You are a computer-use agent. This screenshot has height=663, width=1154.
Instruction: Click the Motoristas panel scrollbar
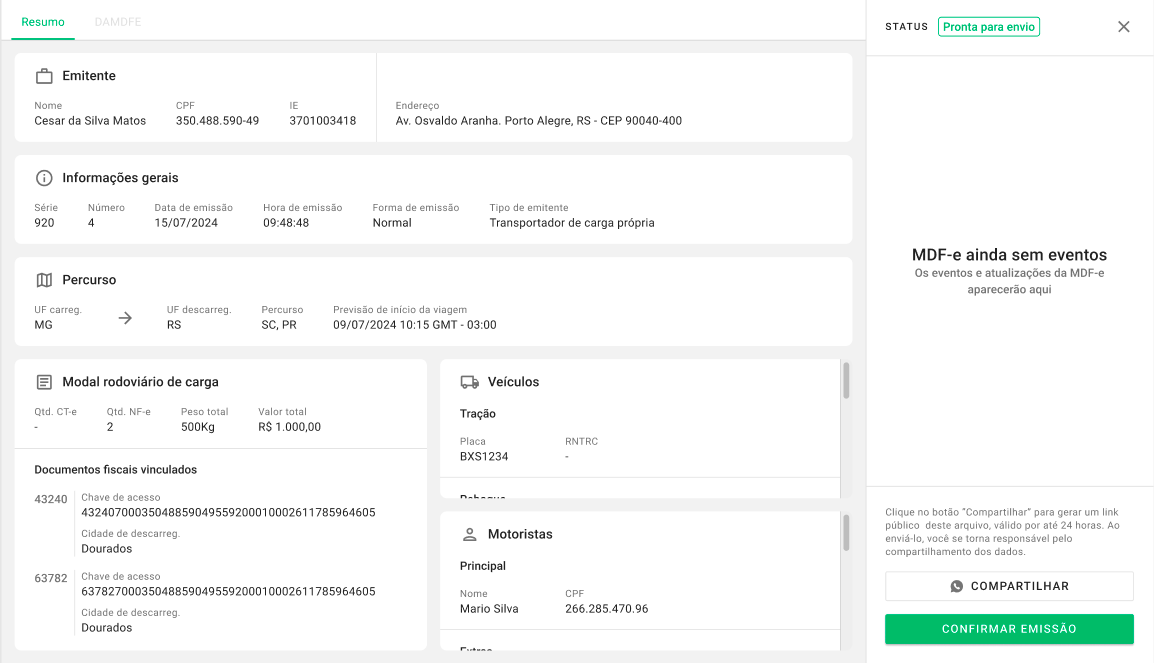point(846,533)
